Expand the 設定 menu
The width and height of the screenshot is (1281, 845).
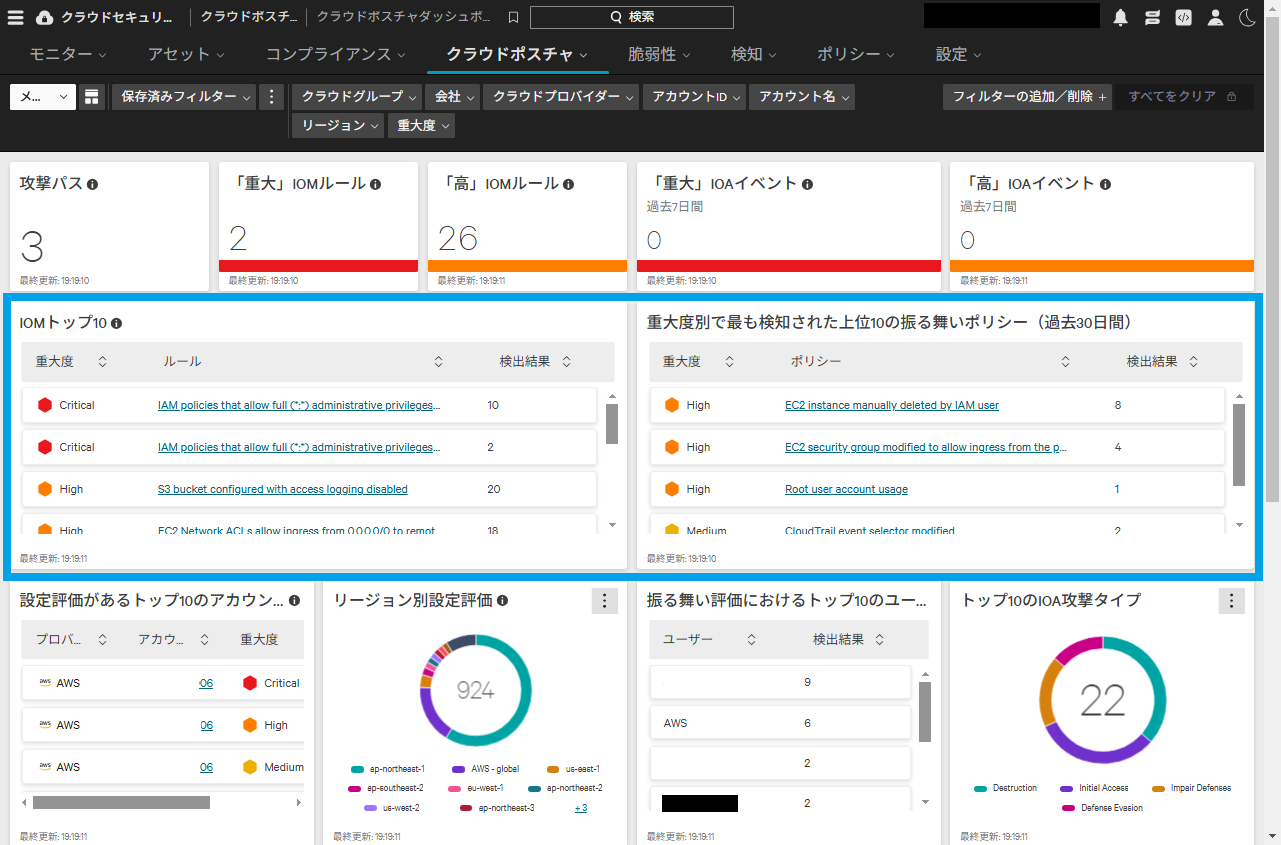pos(959,54)
